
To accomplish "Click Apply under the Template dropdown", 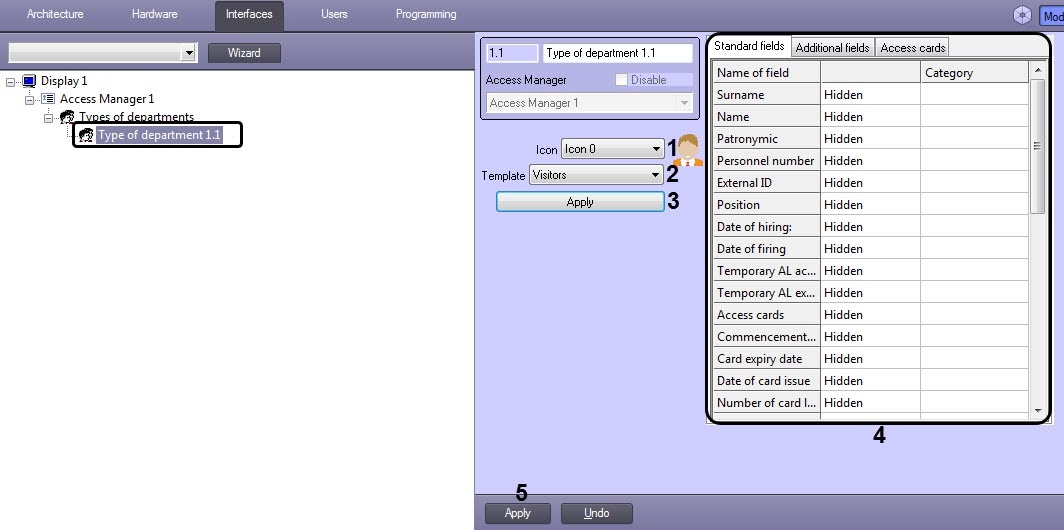I will point(580,202).
